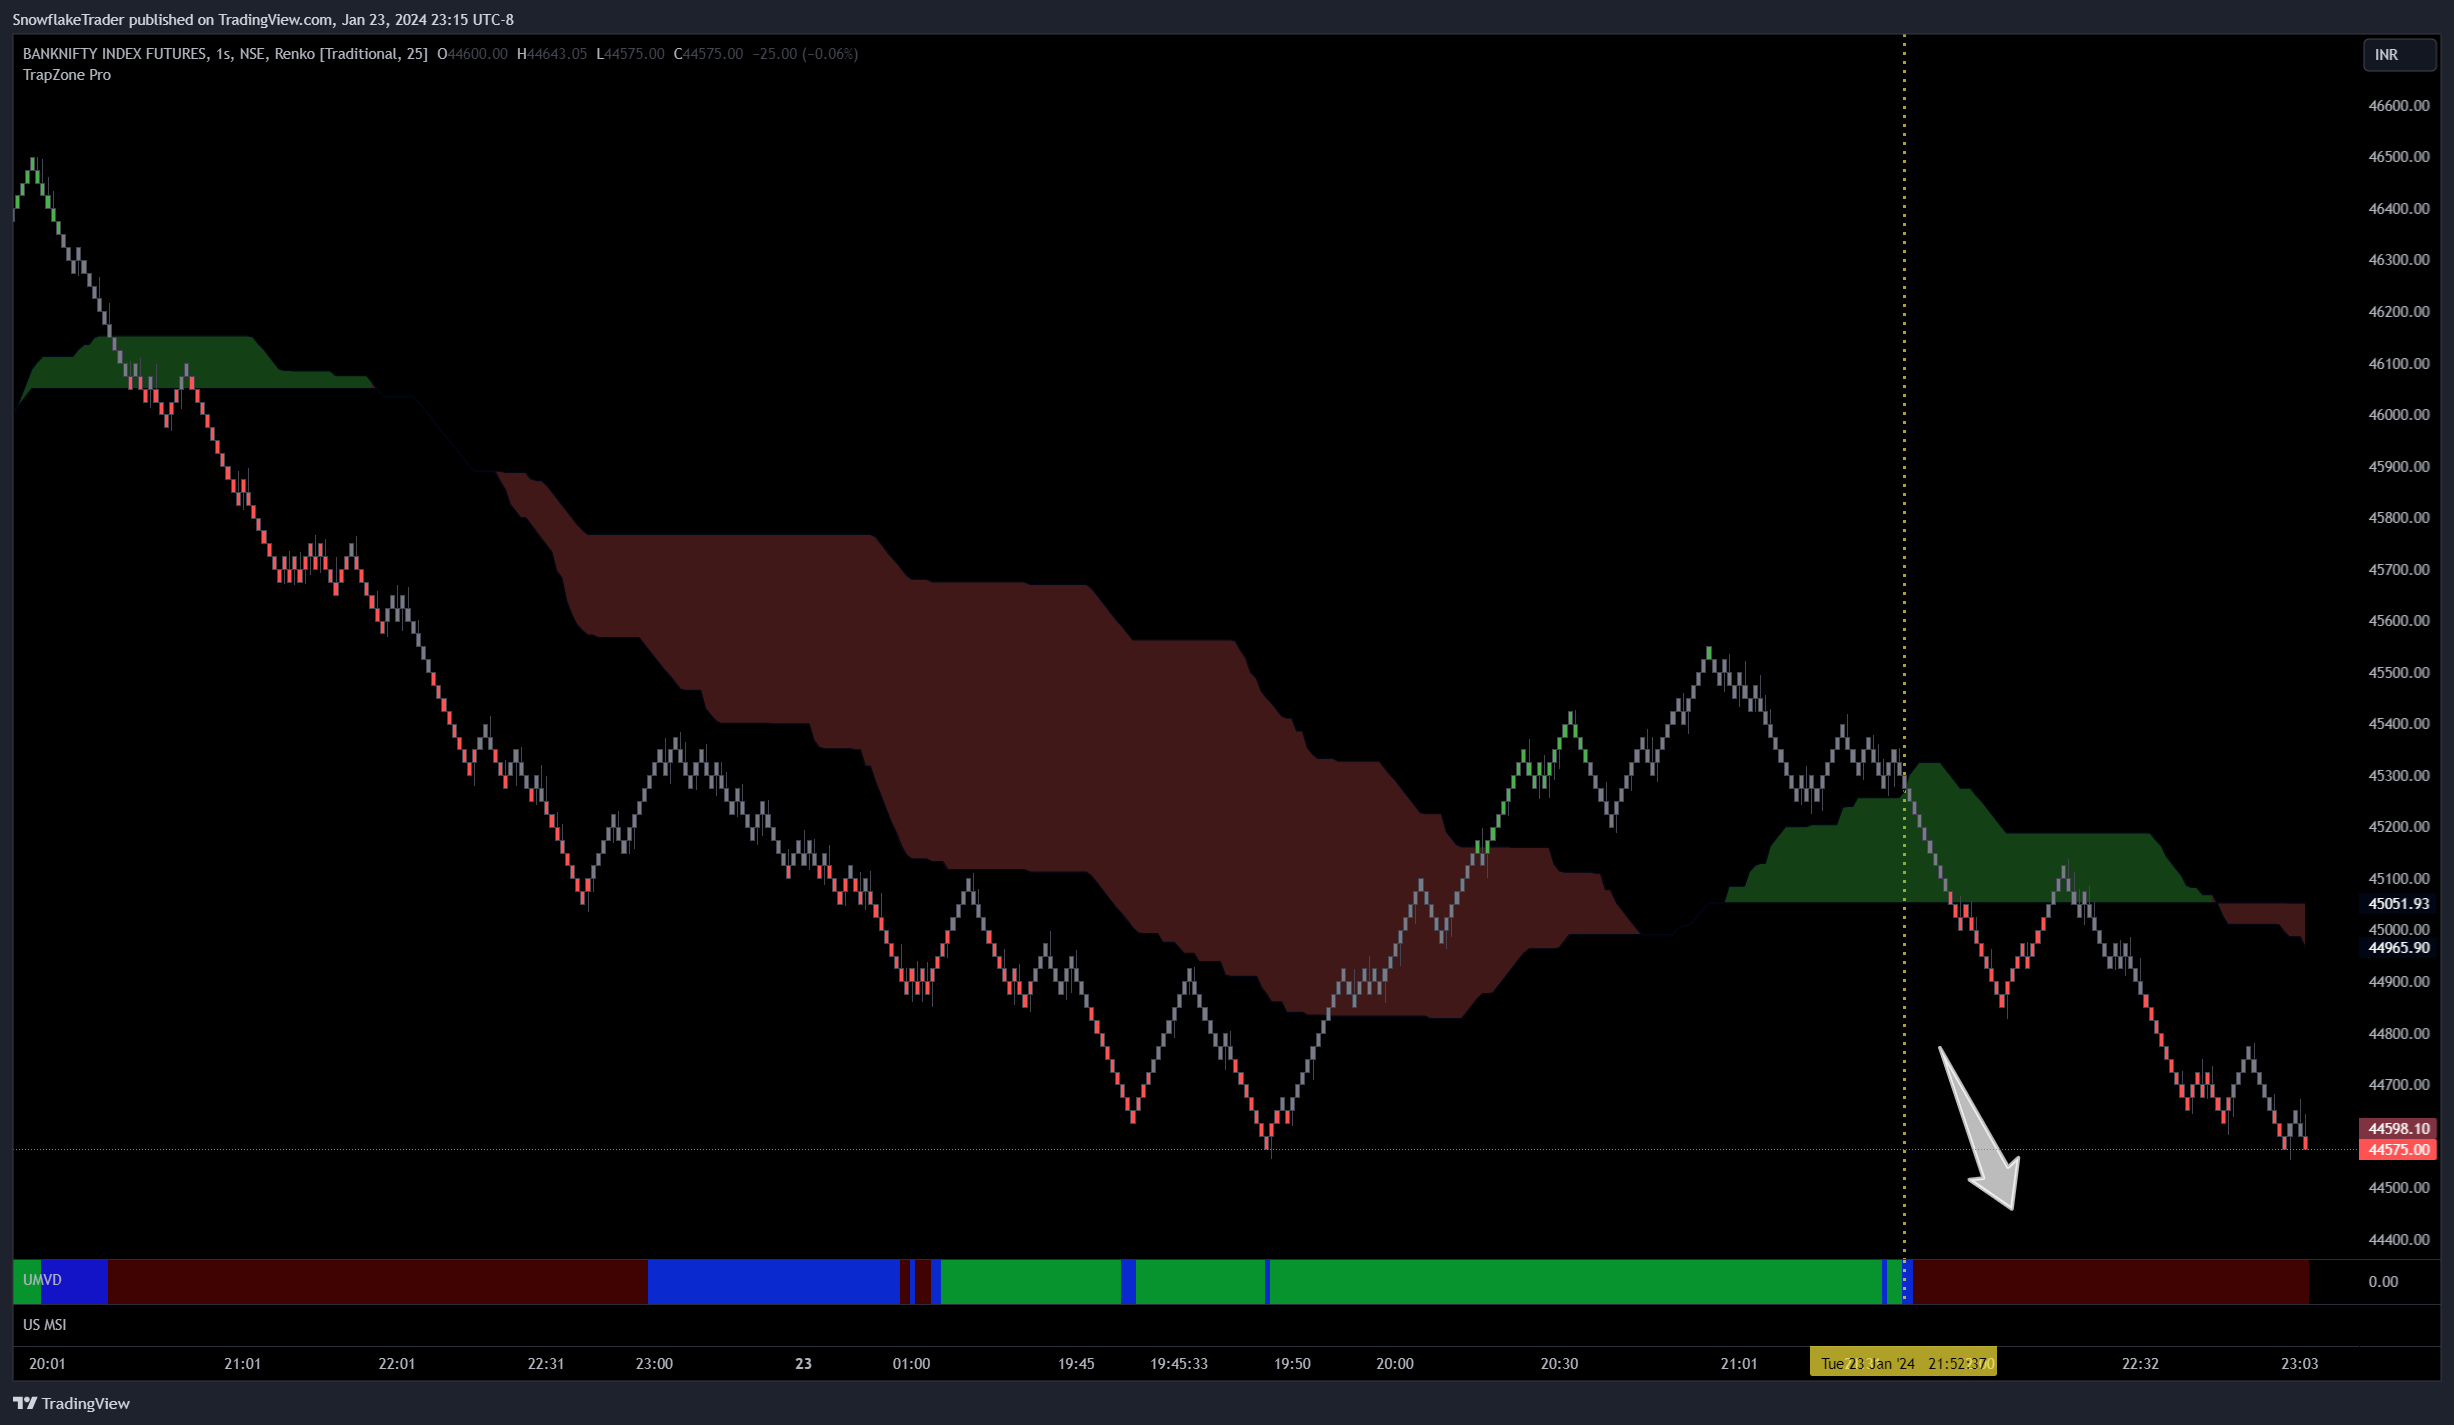This screenshot has height=1425, width=2454.
Task: Click the red 44575.00 last price label
Action: click(x=2398, y=1150)
